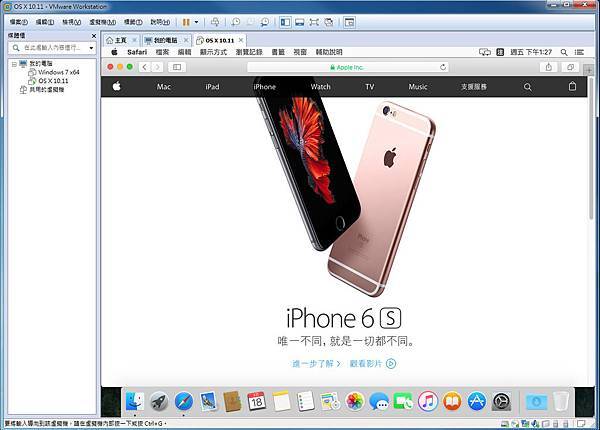
Task: Open App Store from the Dock
Action: [477, 402]
